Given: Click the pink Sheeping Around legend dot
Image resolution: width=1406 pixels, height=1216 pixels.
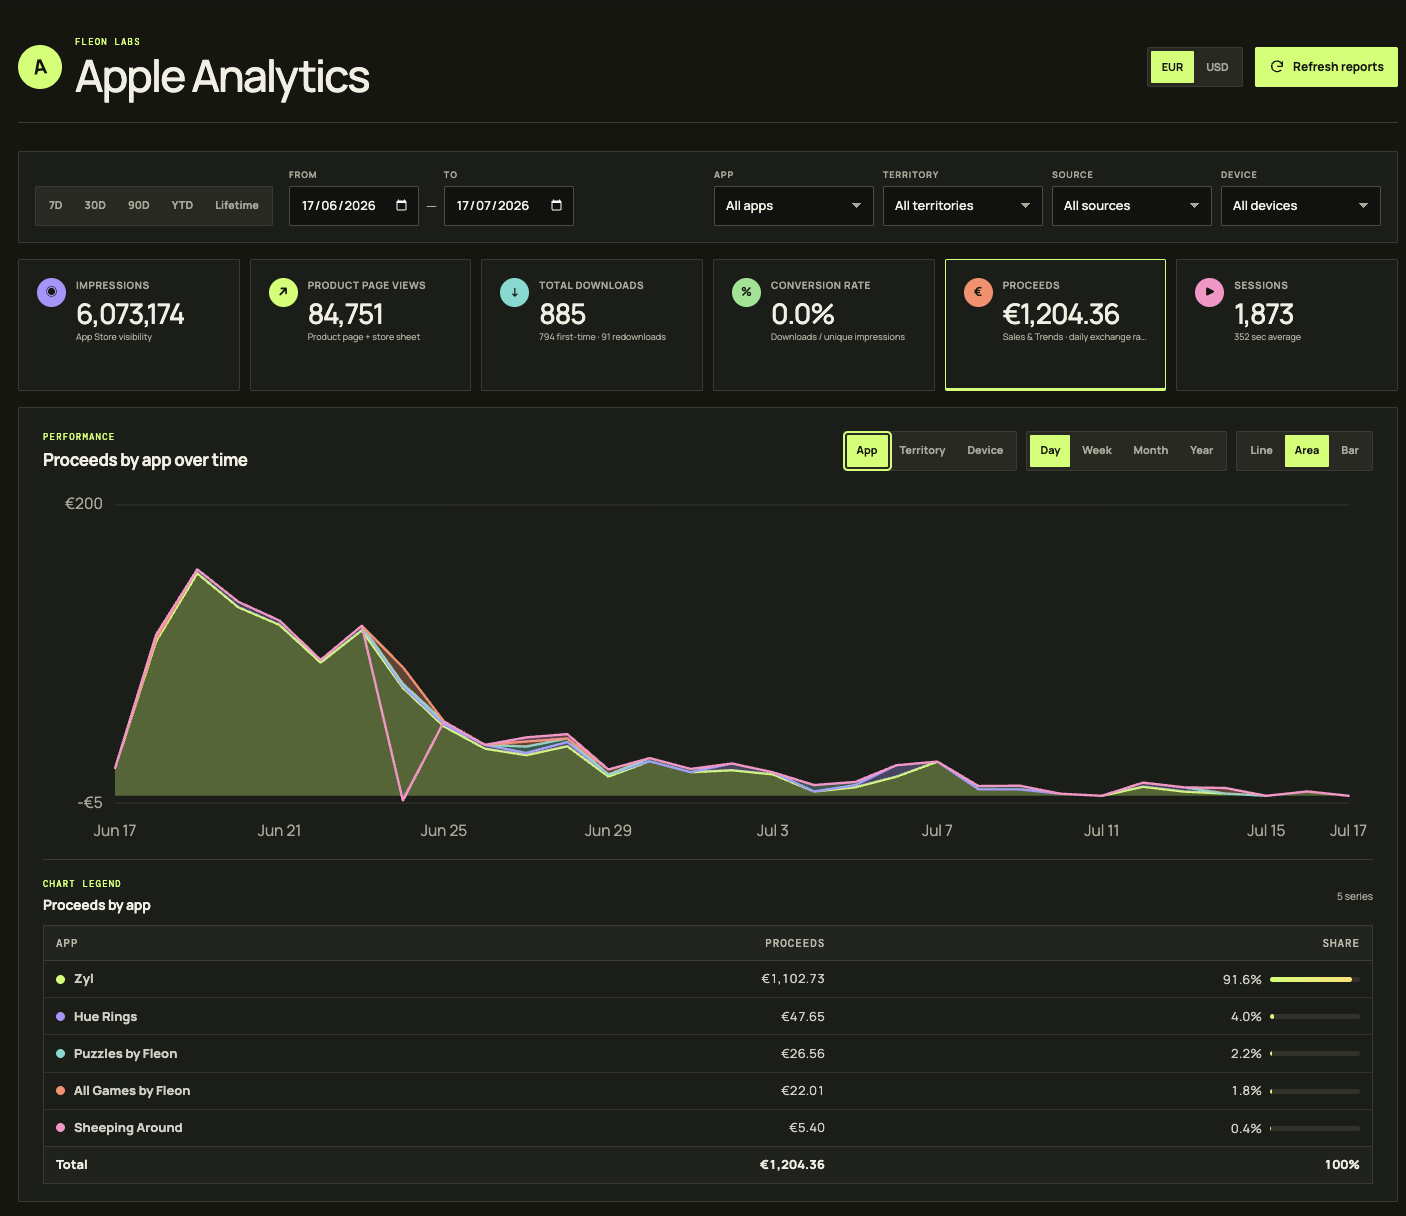Looking at the screenshot, I should pyautogui.click(x=61, y=1127).
